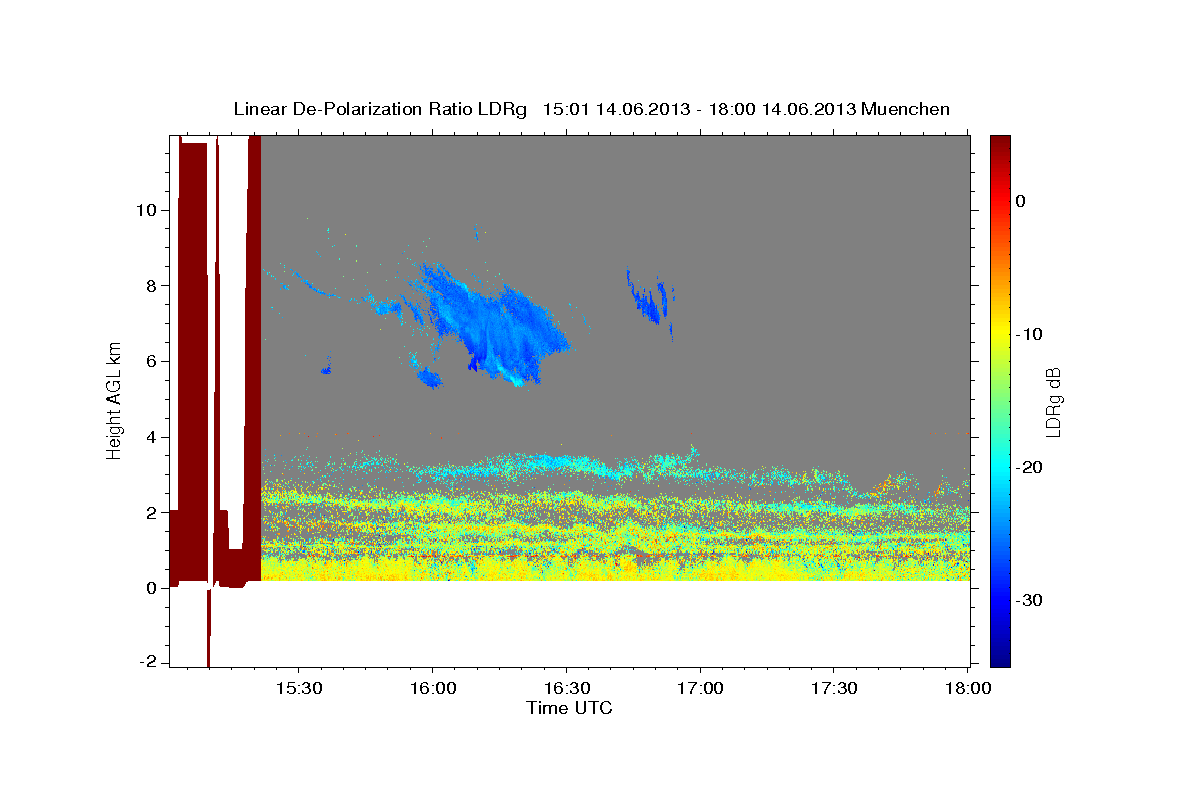This screenshot has height=800, width=1200.
Task: Click the 'Time UTC' axis label
Action: (569, 708)
